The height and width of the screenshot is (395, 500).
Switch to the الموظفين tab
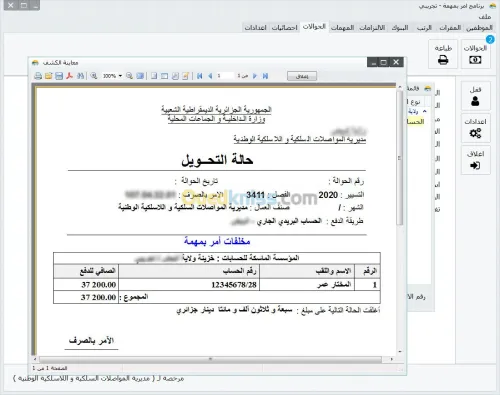click(x=479, y=28)
